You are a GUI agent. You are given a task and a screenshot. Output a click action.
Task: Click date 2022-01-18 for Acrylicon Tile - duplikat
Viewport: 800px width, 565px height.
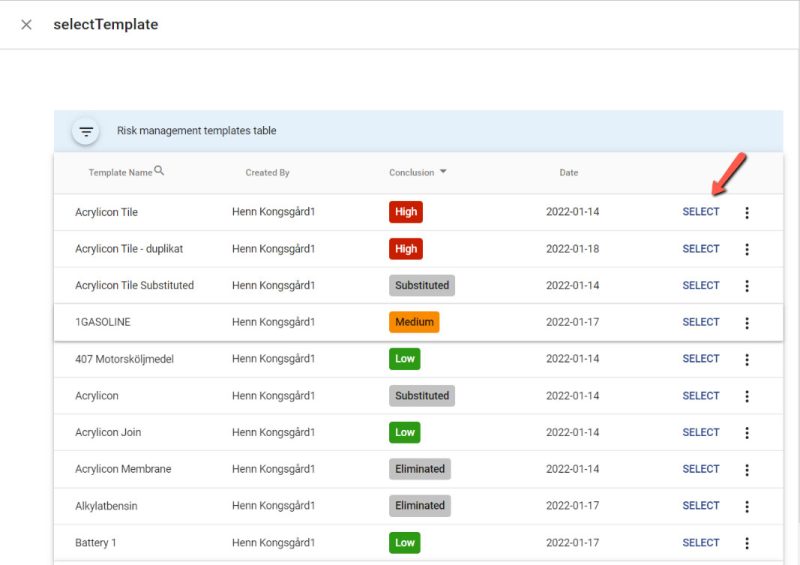[x=572, y=249]
